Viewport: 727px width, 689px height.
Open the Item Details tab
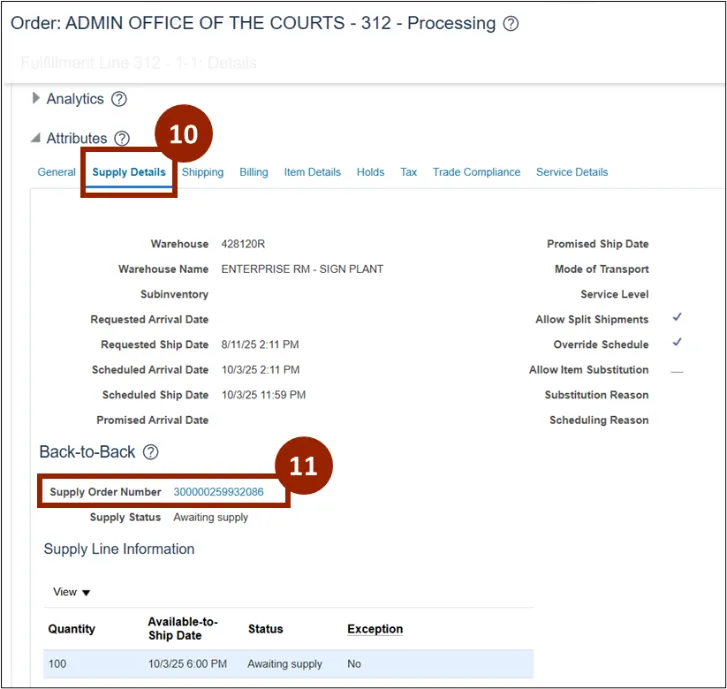(312, 172)
